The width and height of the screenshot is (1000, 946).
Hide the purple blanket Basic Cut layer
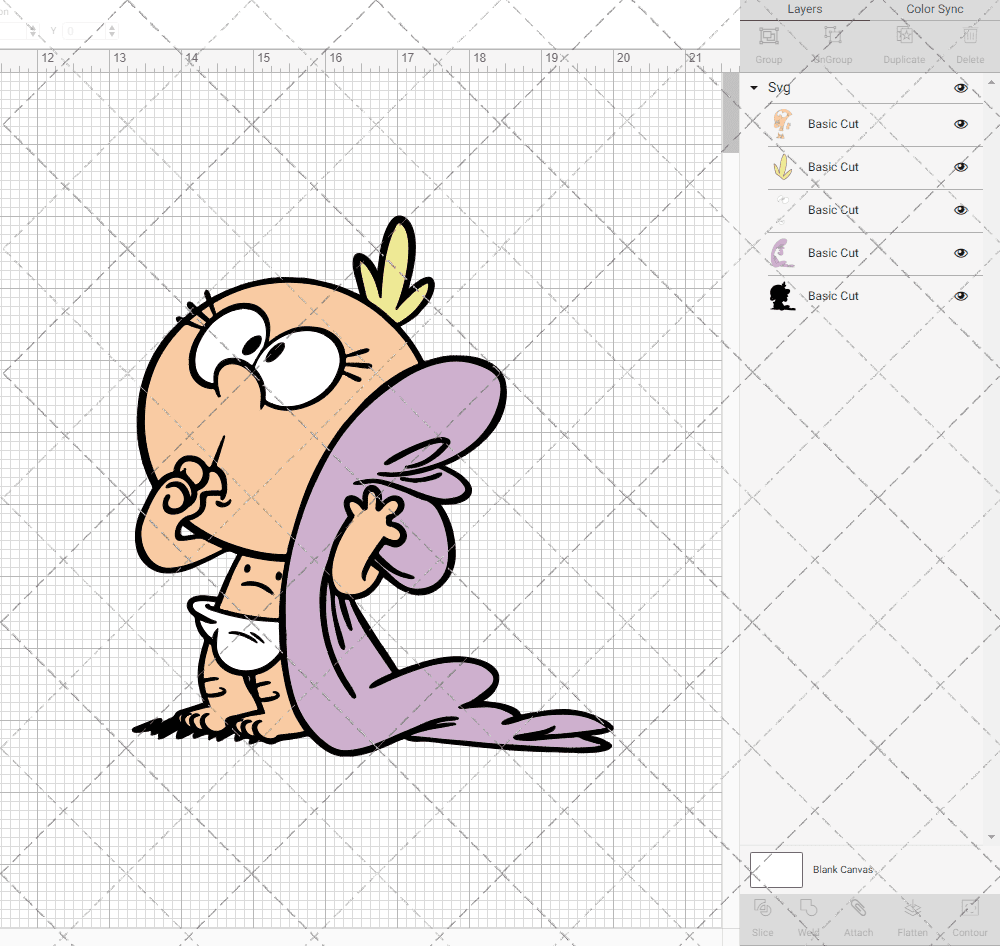click(x=960, y=253)
